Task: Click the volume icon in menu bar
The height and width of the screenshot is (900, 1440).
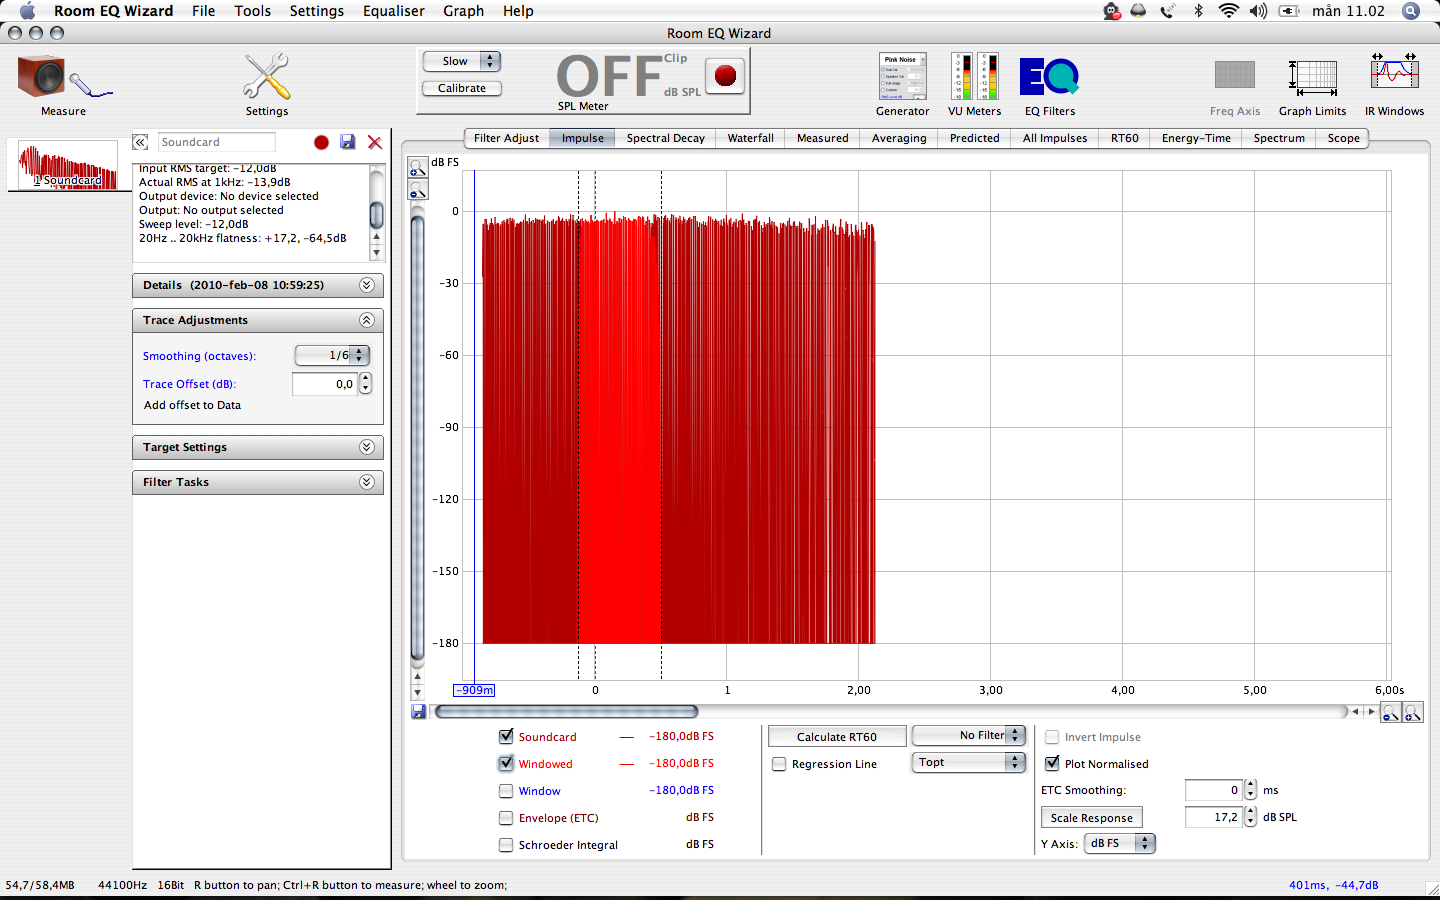Action: pyautogui.click(x=1258, y=11)
